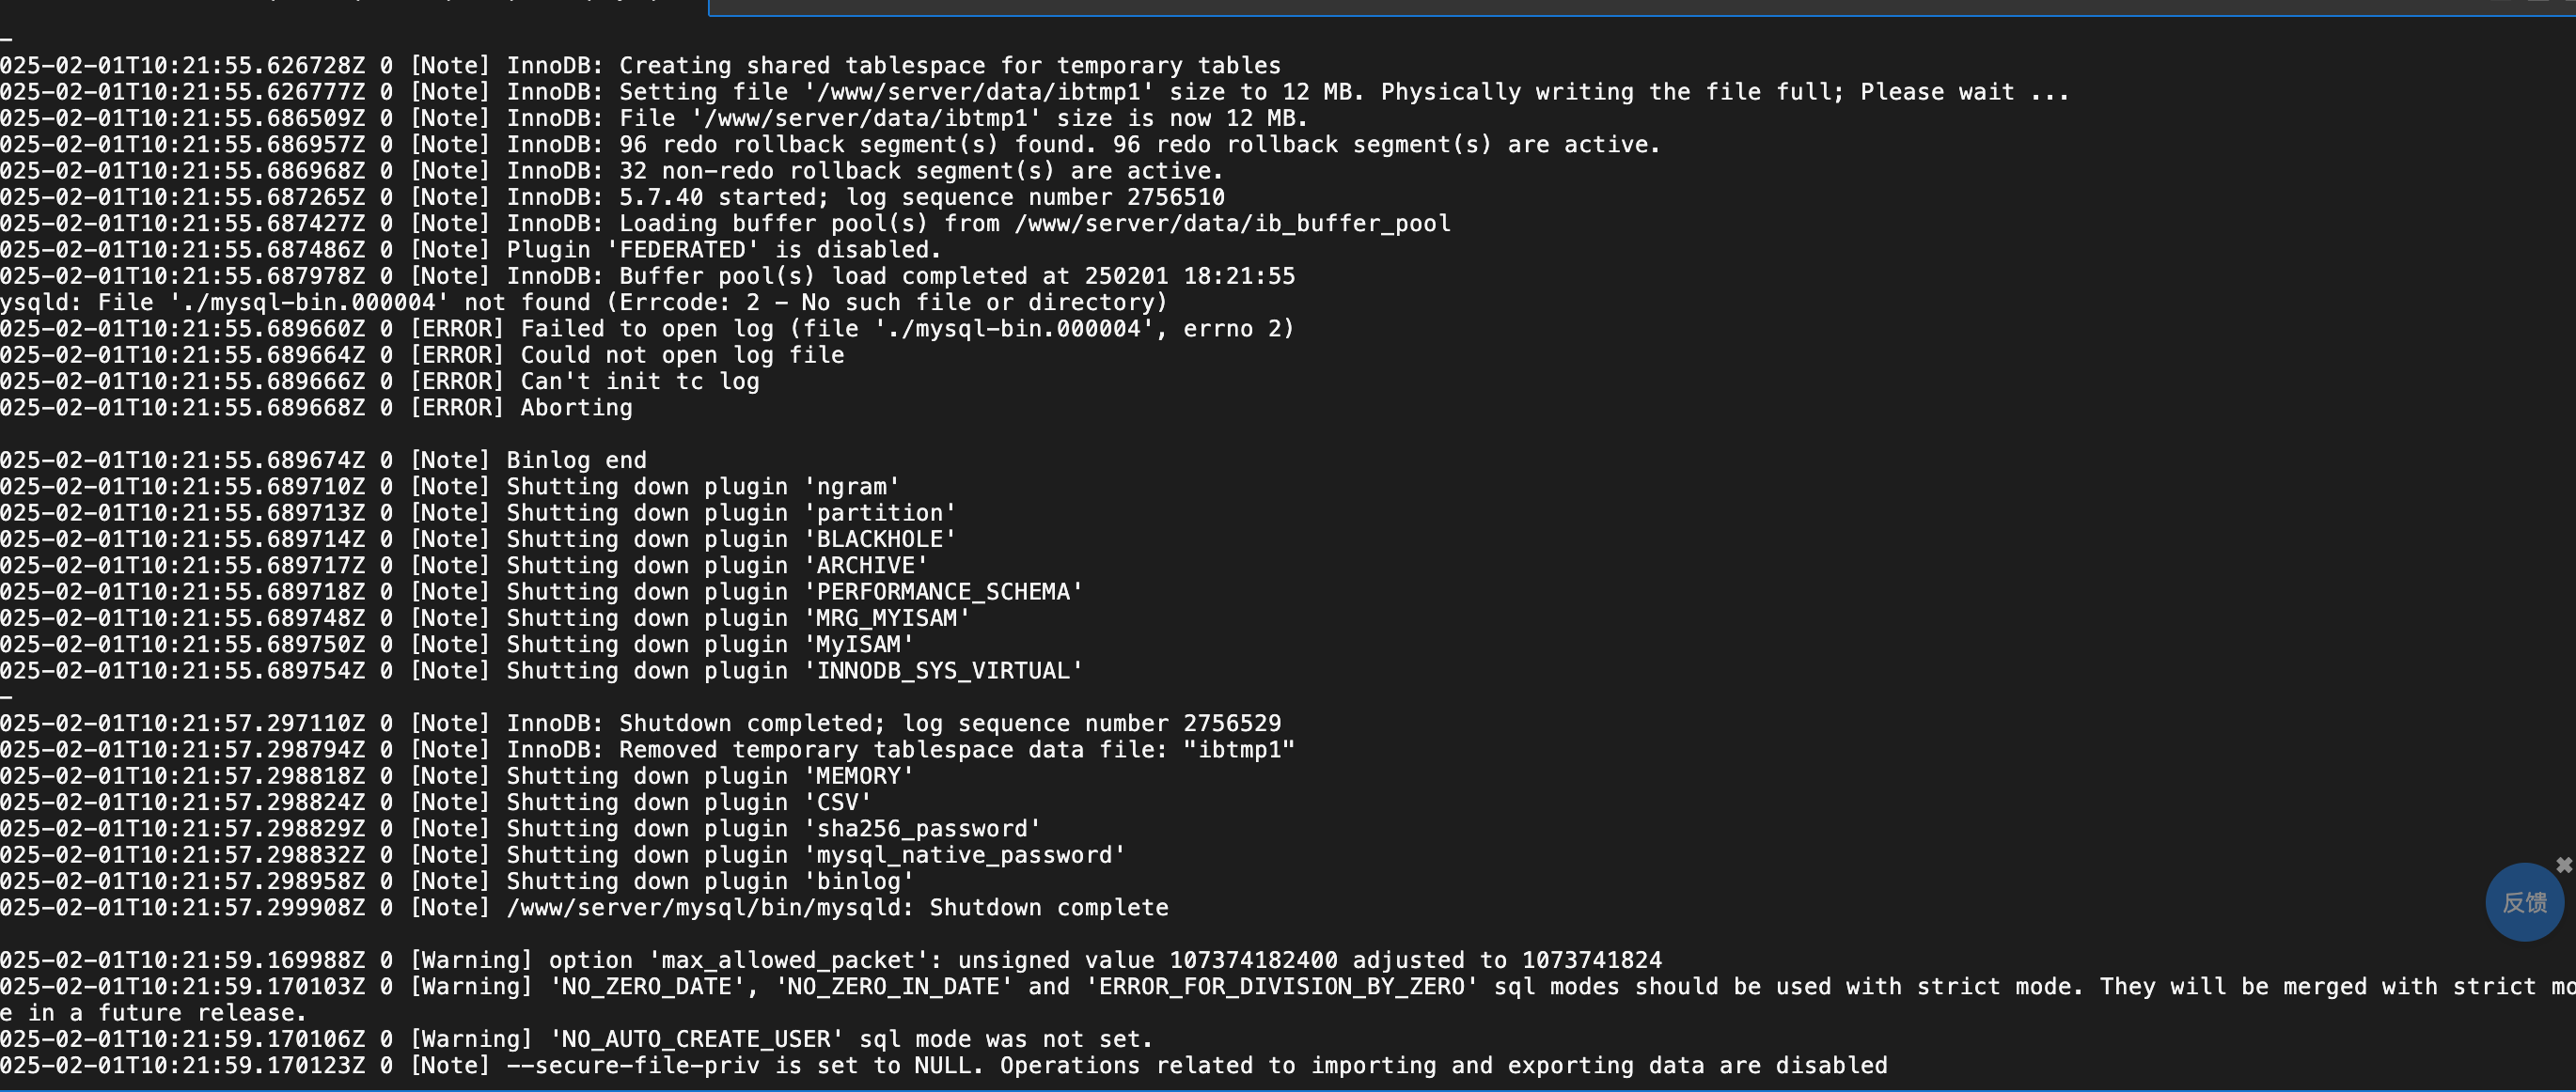Click the "Plugin 'FEDERATED' is disabled" line
2576x1092 pixels.
click(x=470, y=250)
